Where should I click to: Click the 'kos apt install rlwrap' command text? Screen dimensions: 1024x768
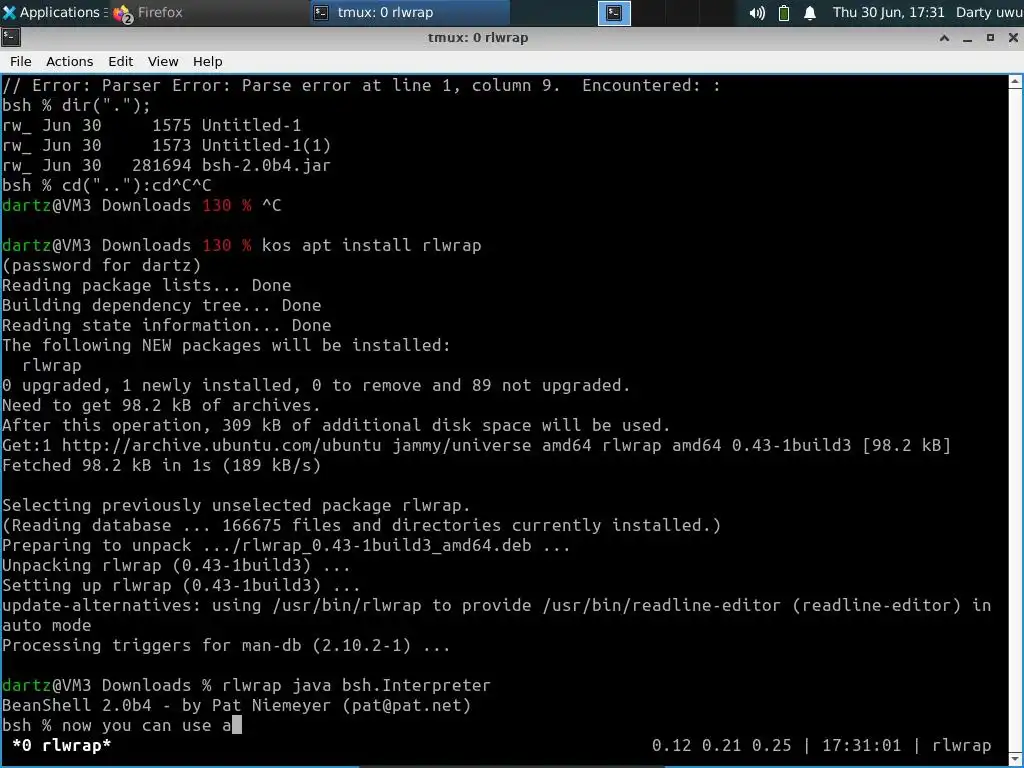tap(372, 246)
